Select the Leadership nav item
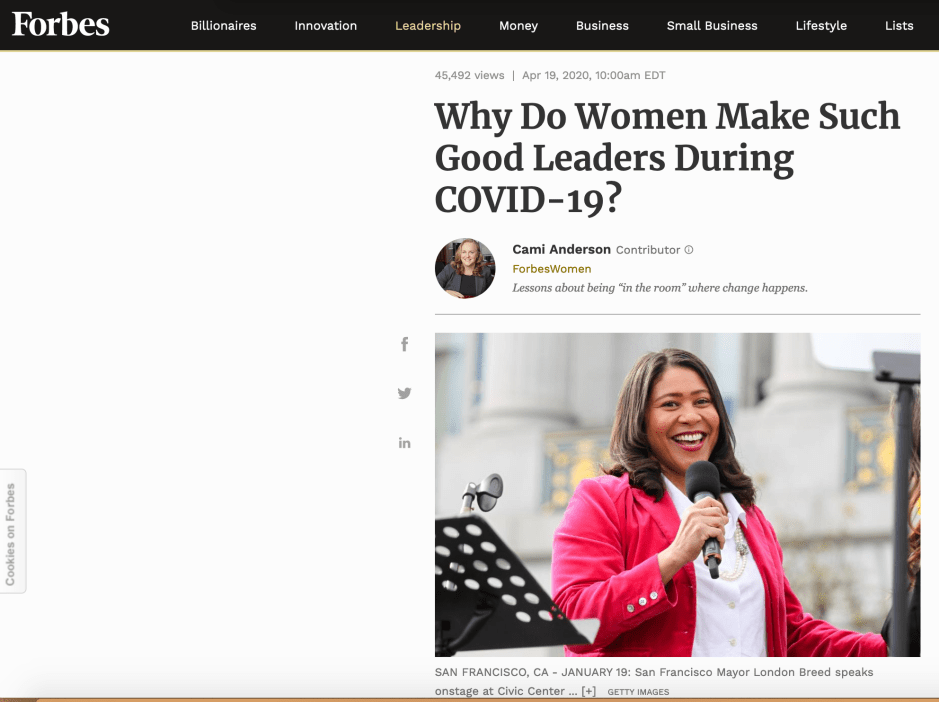The height and width of the screenshot is (702, 939). coord(428,26)
